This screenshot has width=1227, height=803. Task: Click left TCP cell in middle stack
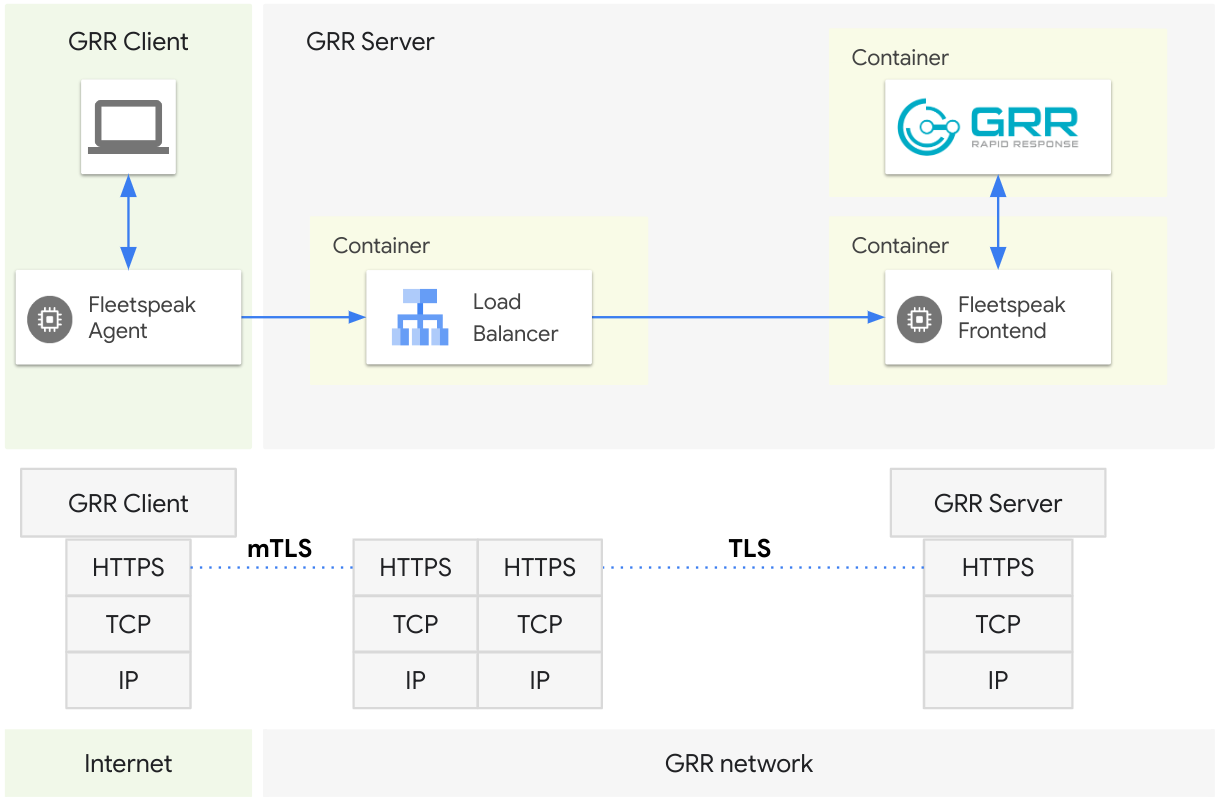point(416,625)
